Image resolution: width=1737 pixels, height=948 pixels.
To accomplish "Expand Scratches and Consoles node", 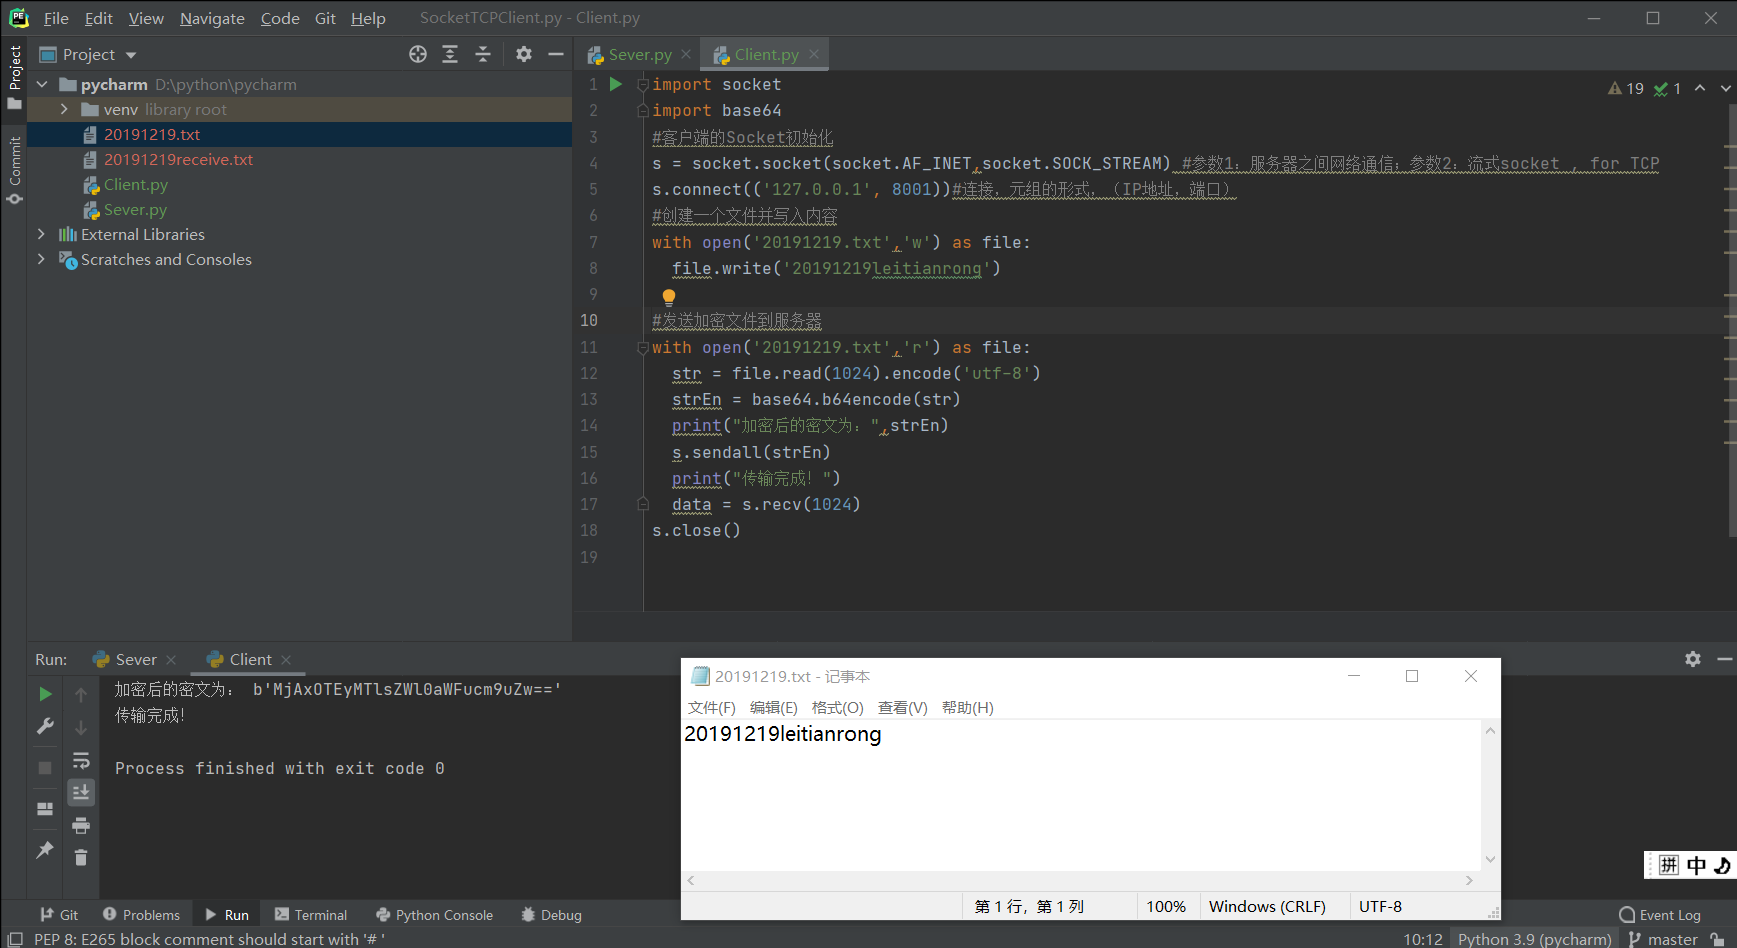I will [42, 259].
